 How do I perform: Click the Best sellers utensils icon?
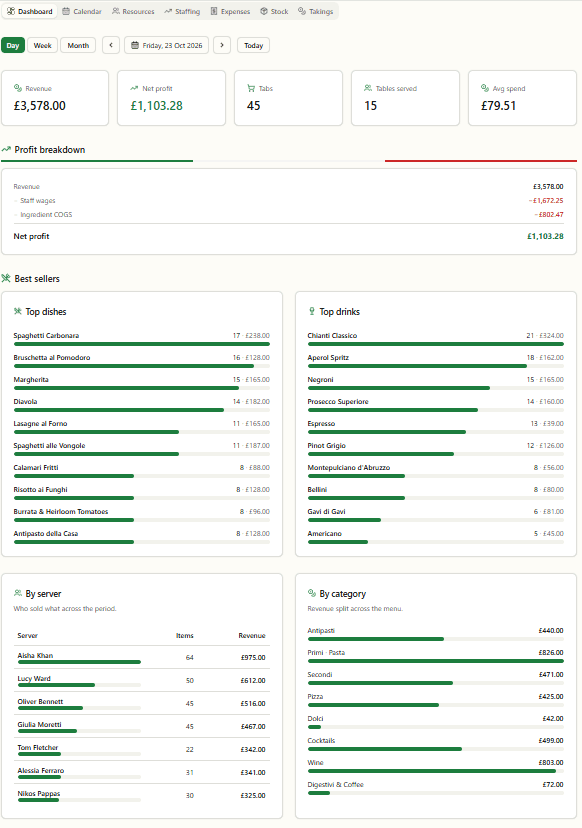click(x=6, y=278)
